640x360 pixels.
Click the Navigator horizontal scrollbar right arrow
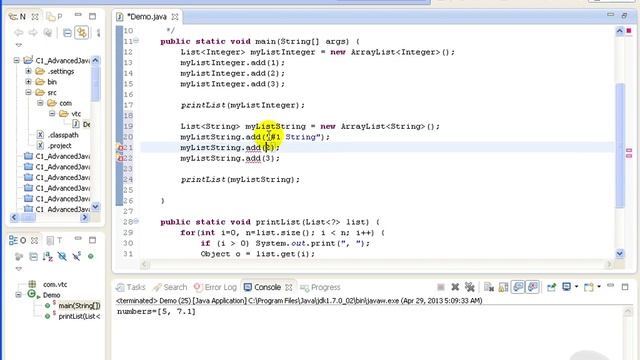click(84, 218)
